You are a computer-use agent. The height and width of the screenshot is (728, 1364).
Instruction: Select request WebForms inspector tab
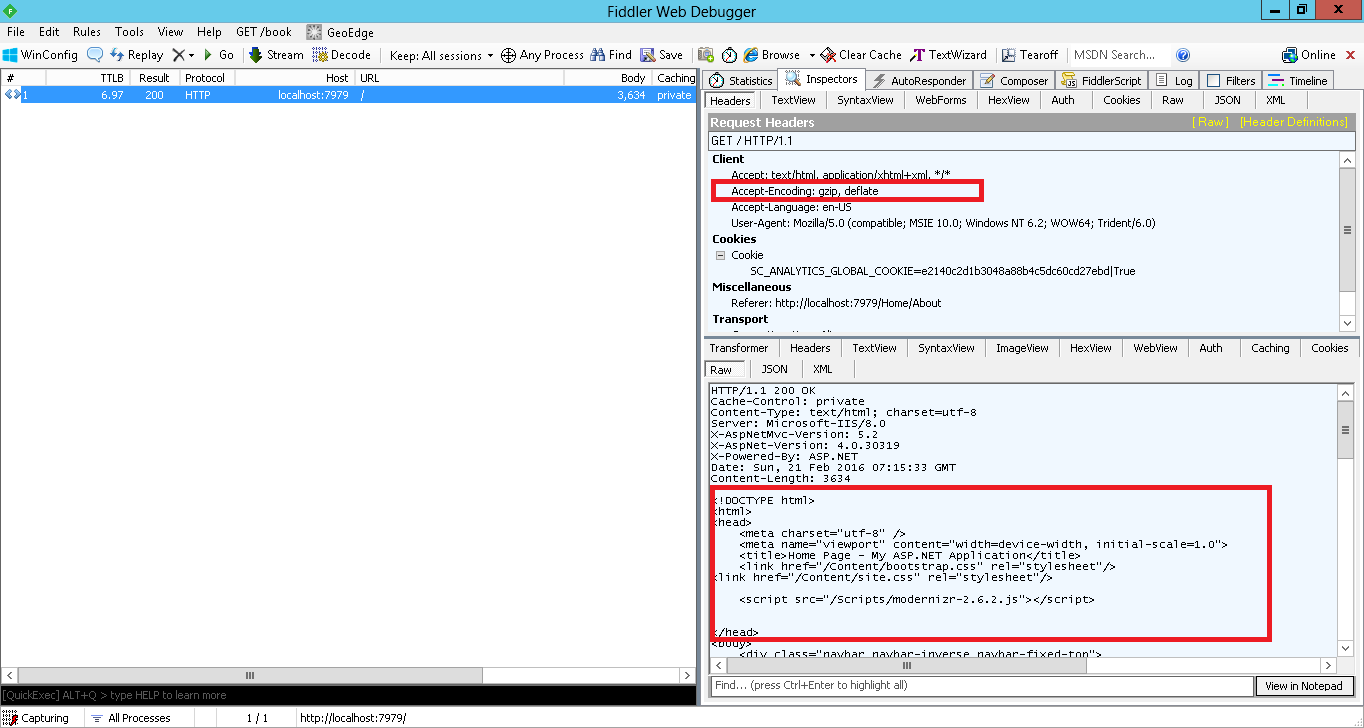point(941,100)
